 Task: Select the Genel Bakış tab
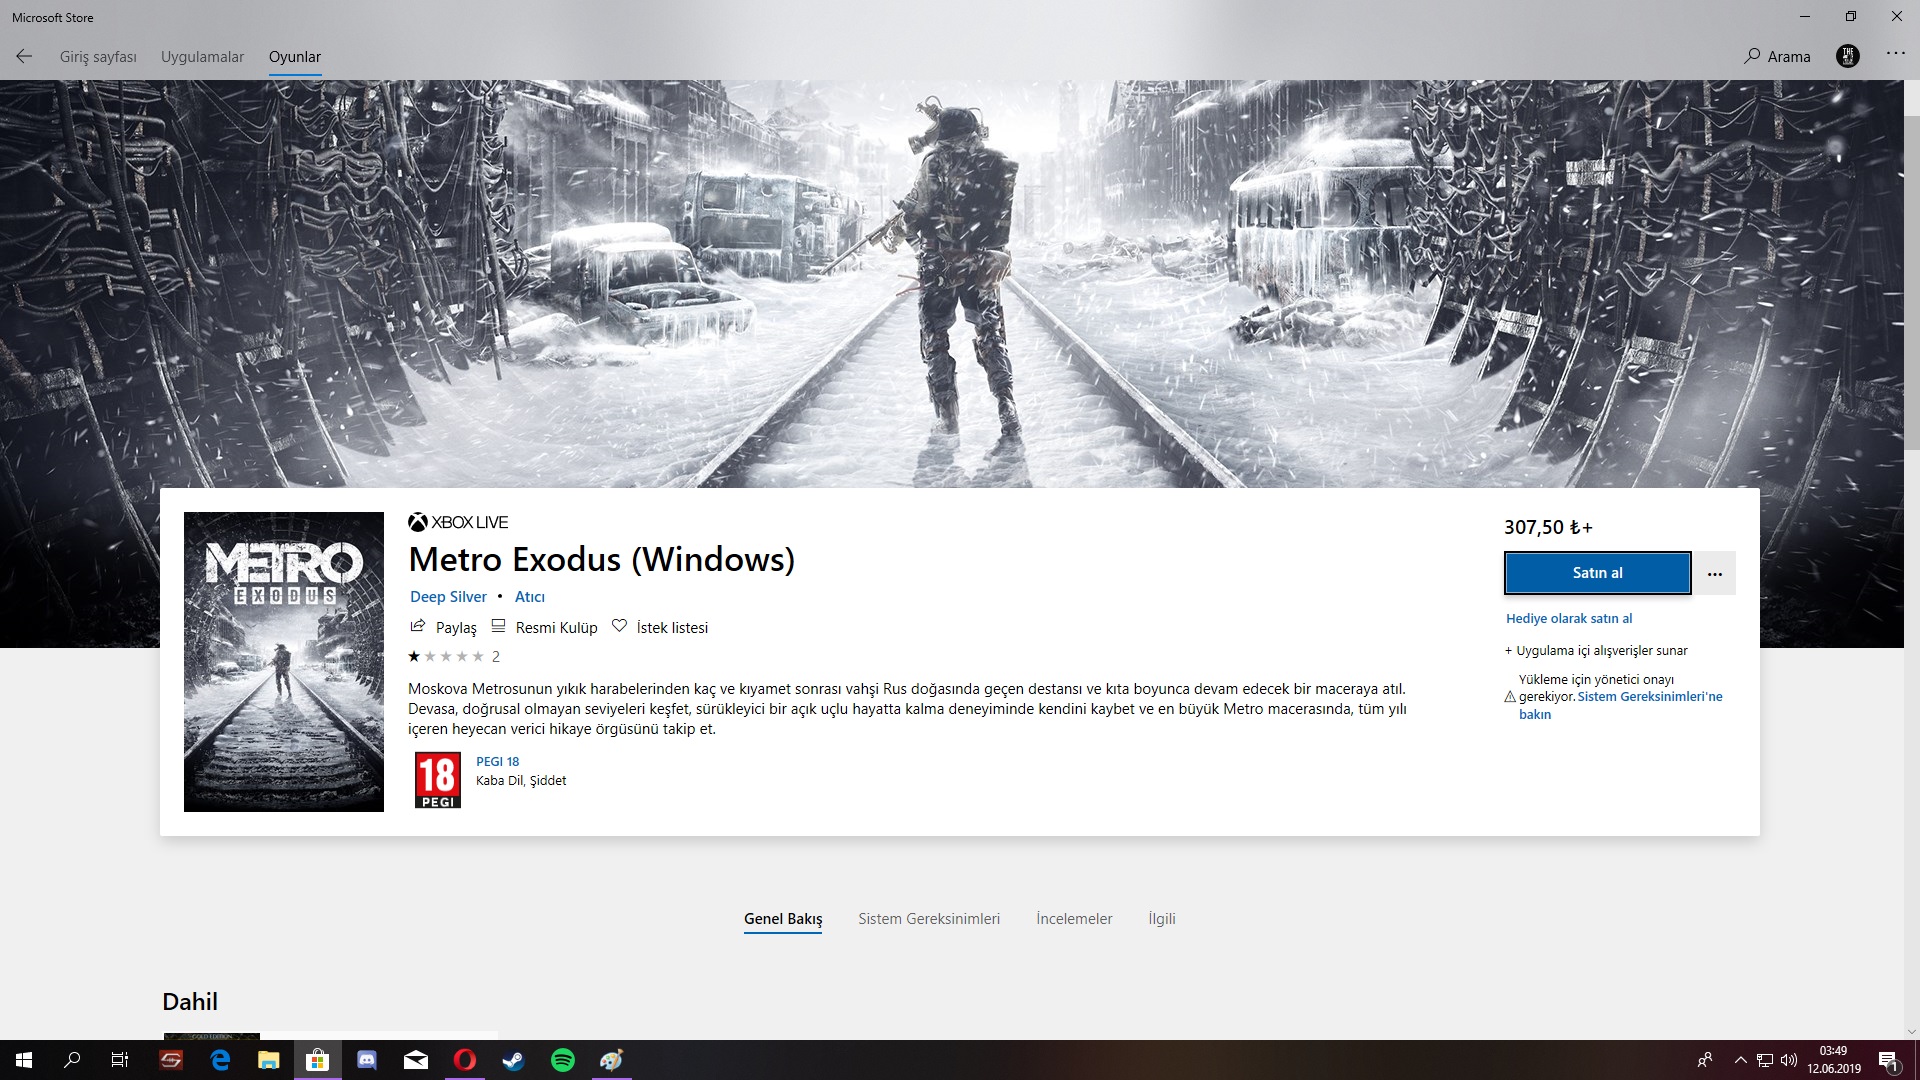click(783, 919)
